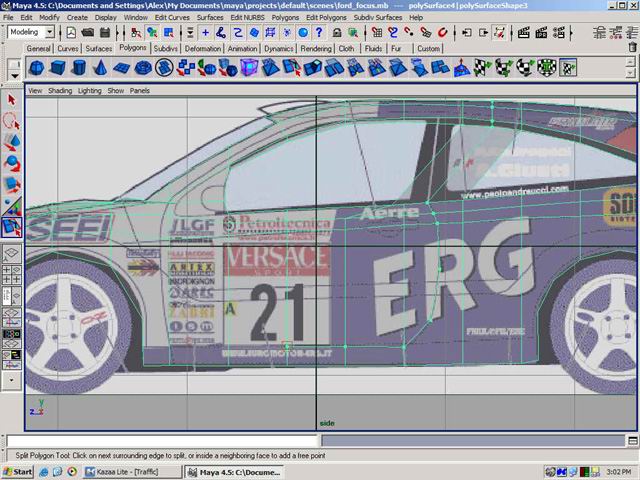This screenshot has width=640, height=480.
Task: Create a polygon sphere from the shelf
Action: tap(36, 68)
